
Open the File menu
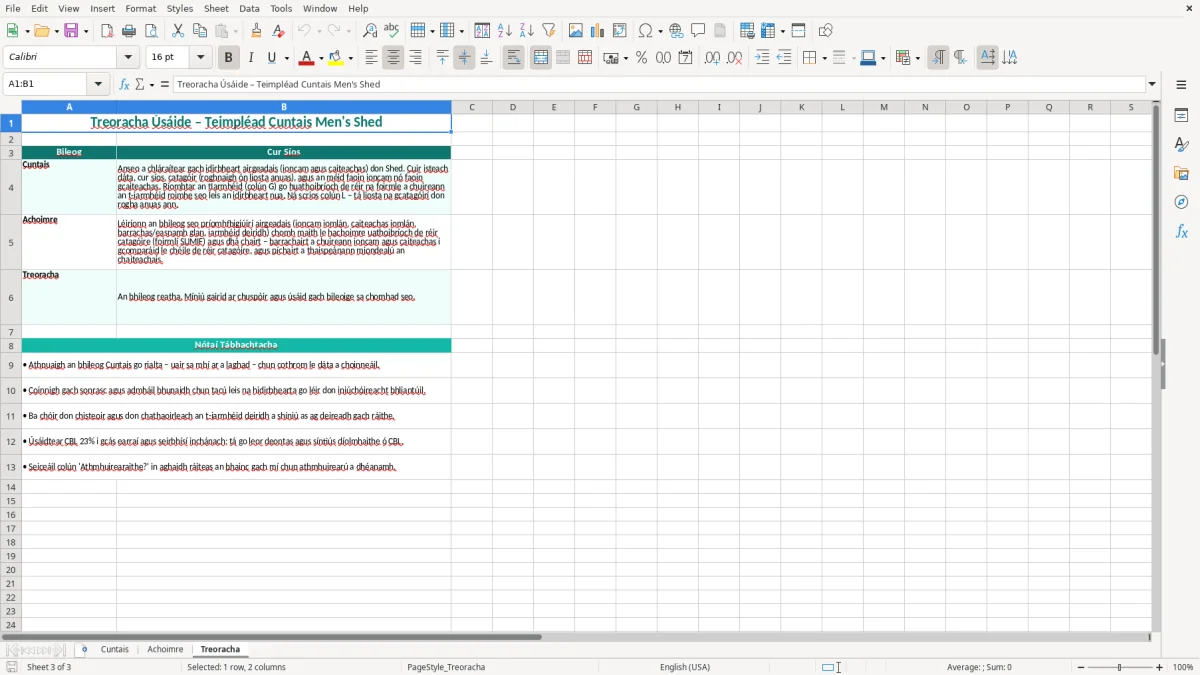[12, 8]
